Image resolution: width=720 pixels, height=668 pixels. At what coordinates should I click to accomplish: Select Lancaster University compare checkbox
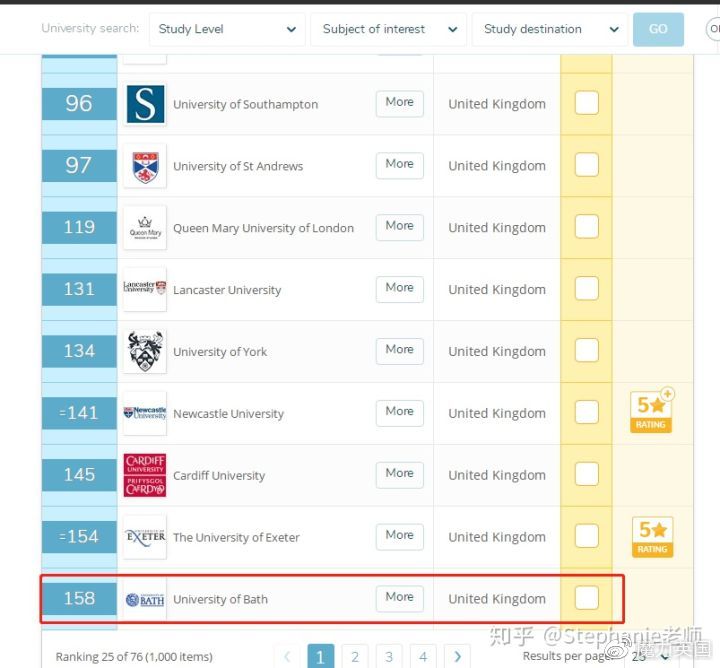click(x=586, y=288)
